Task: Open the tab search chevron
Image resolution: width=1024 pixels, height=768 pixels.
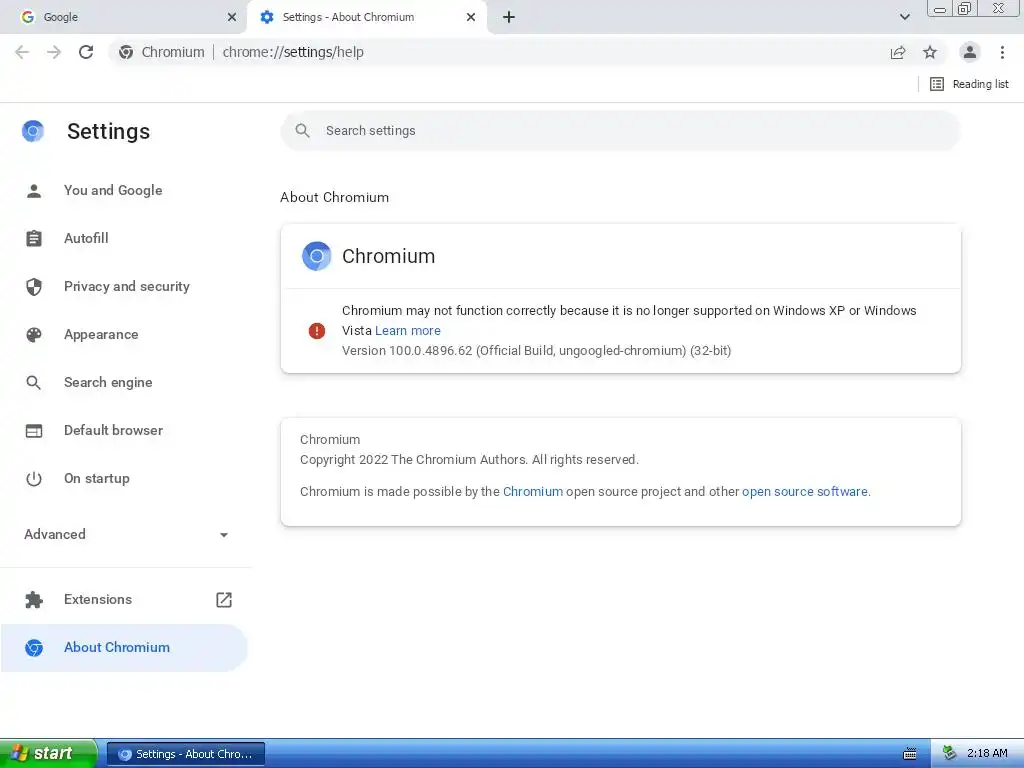Action: coord(904,17)
